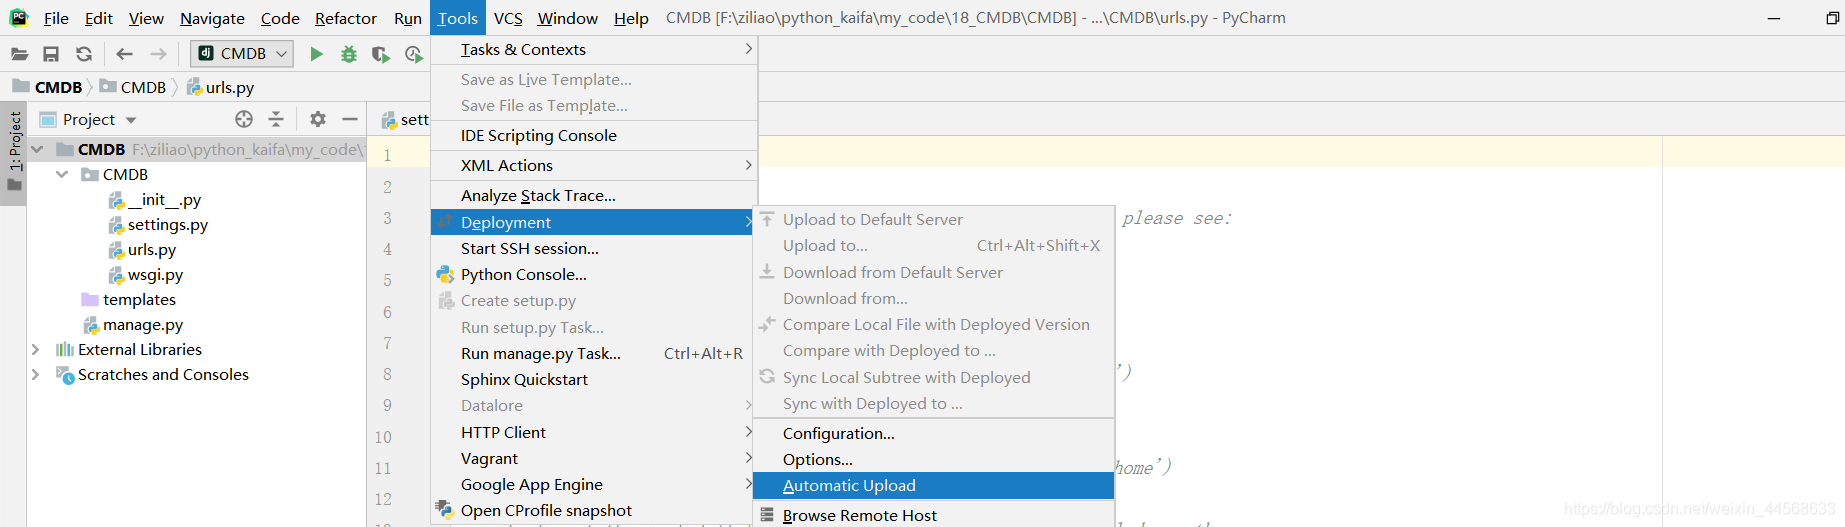Click the Back navigation arrow
The image size is (1845, 527).
(x=124, y=54)
